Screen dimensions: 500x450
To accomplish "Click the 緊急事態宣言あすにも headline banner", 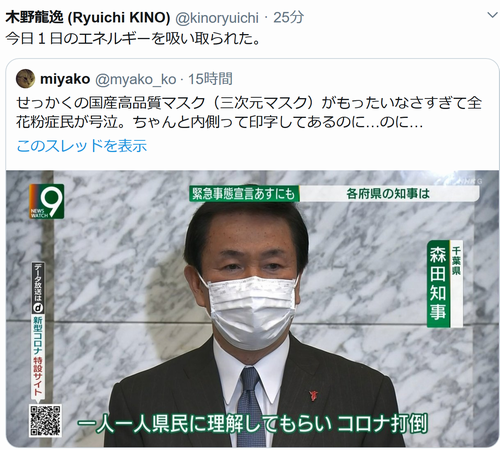I will point(244,194).
